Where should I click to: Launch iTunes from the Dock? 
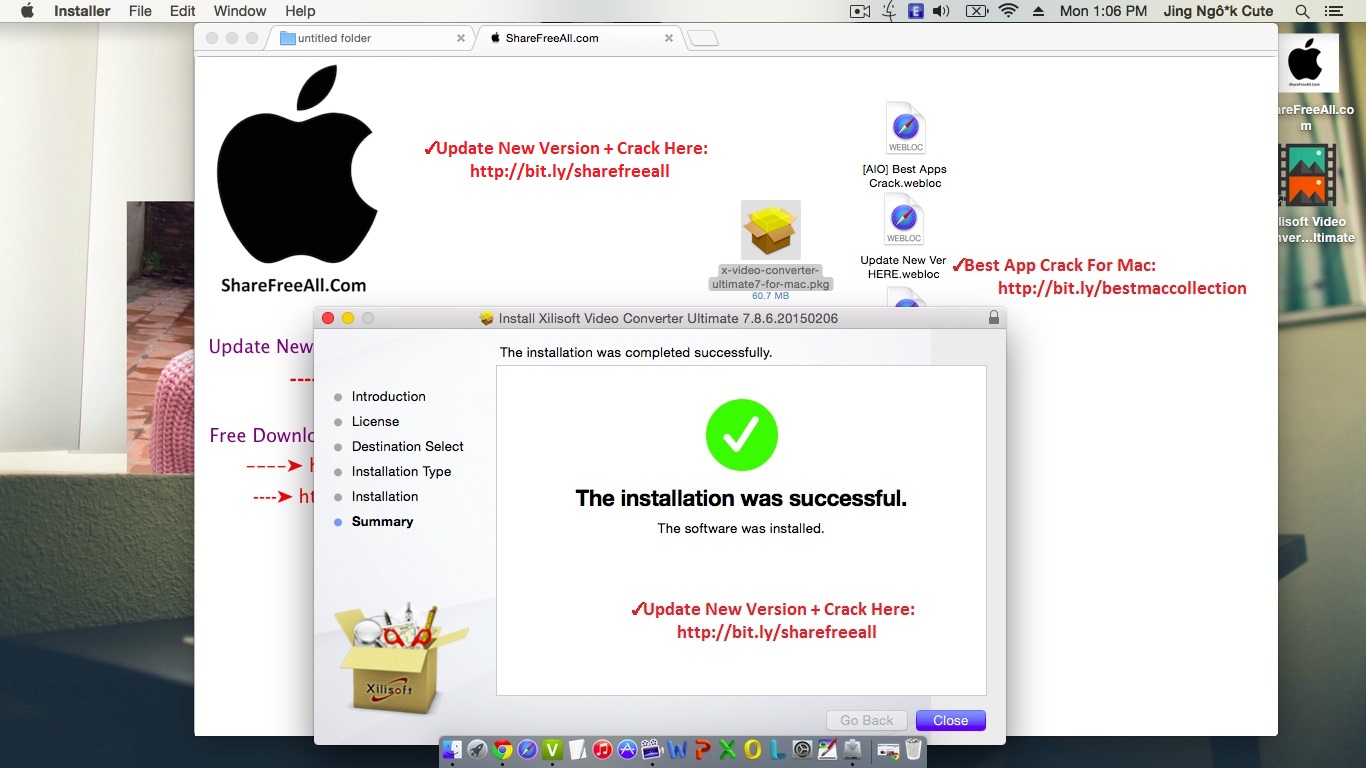click(x=602, y=749)
